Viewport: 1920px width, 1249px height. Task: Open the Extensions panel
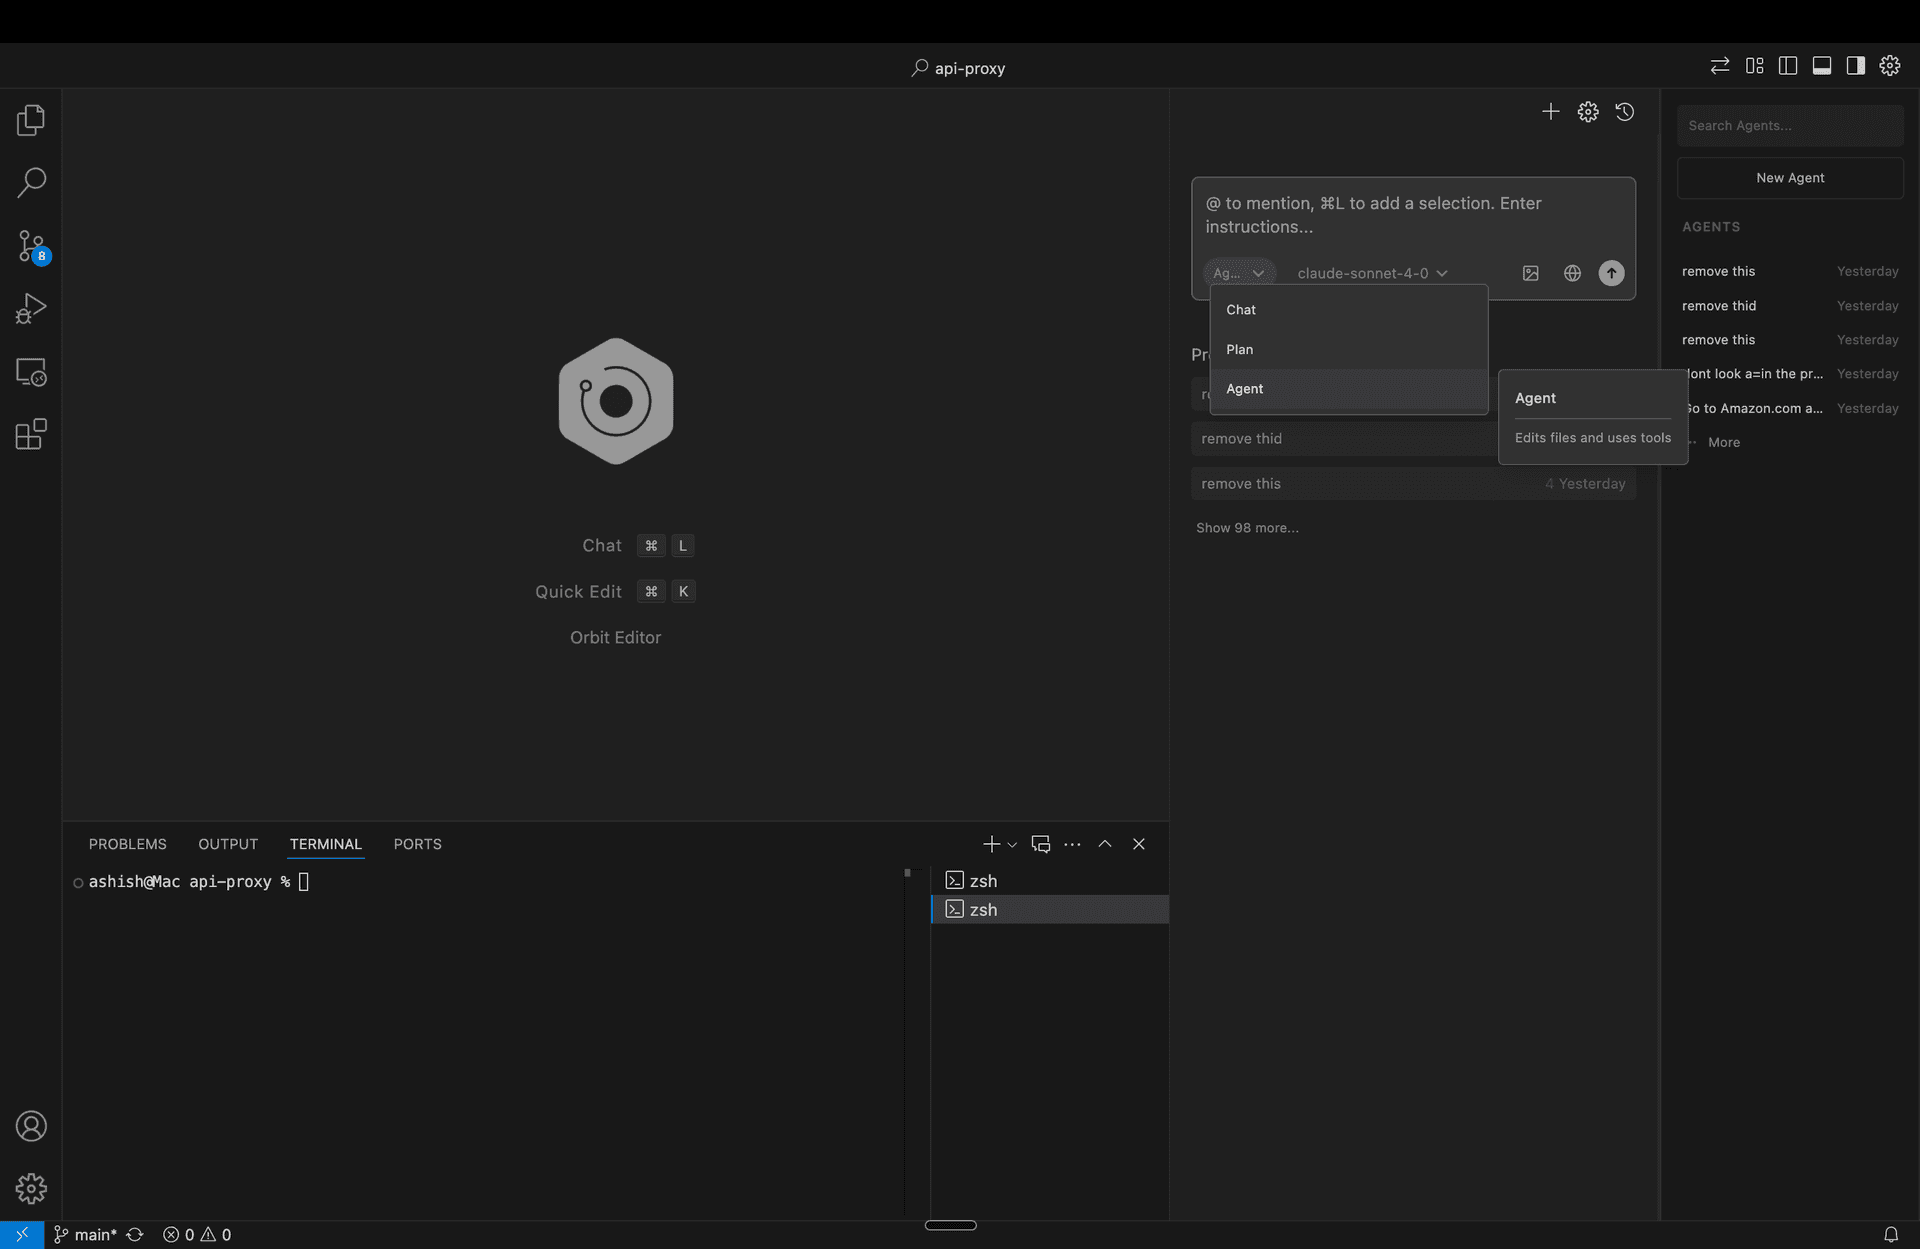point(30,433)
